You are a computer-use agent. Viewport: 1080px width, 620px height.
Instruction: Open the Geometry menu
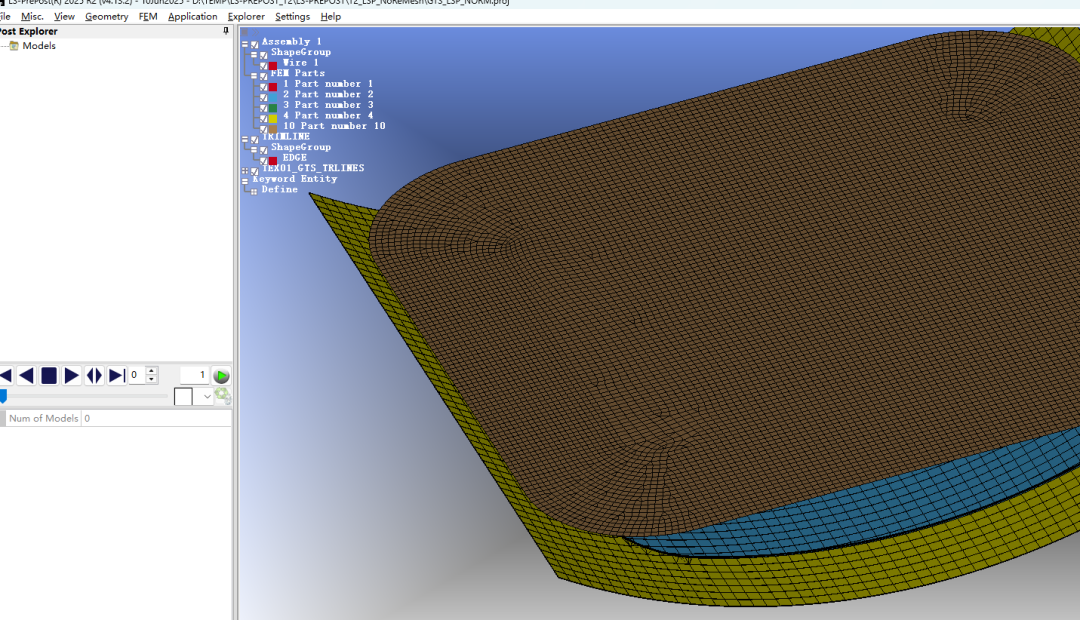[107, 17]
